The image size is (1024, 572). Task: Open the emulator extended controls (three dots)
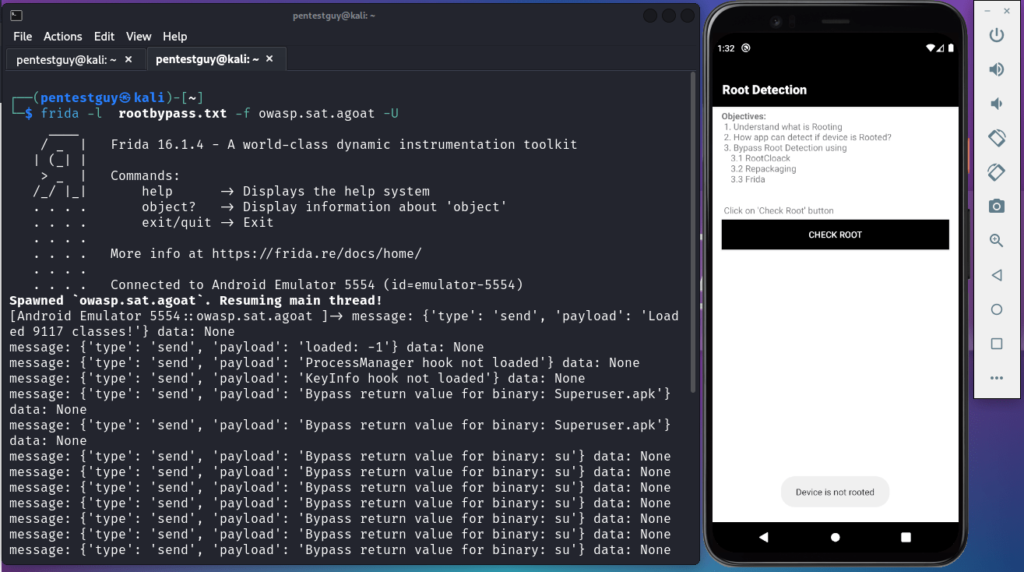coord(996,378)
